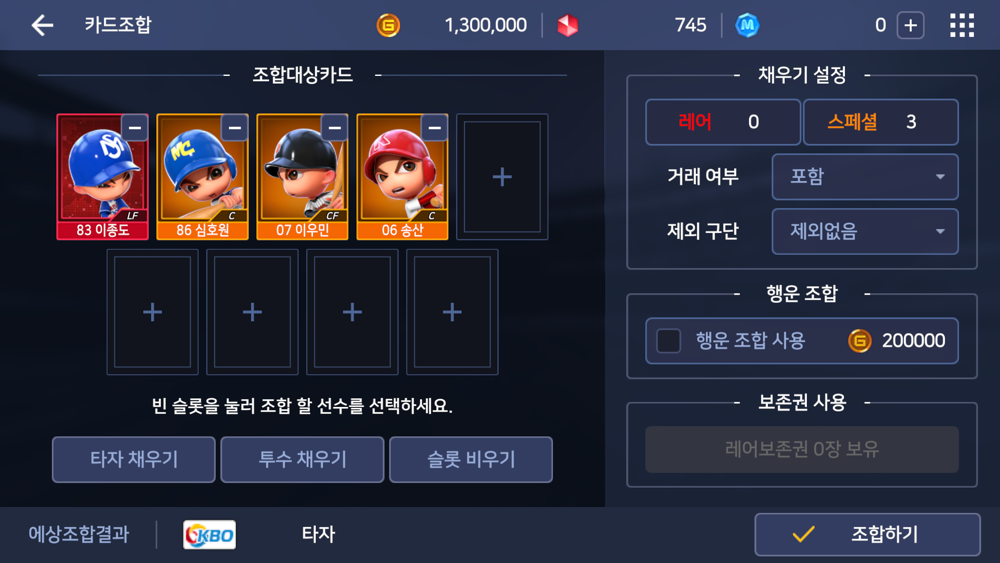Click the 투수 채우기 button
The width and height of the screenshot is (1000, 563).
pyautogui.click(x=302, y=459)
